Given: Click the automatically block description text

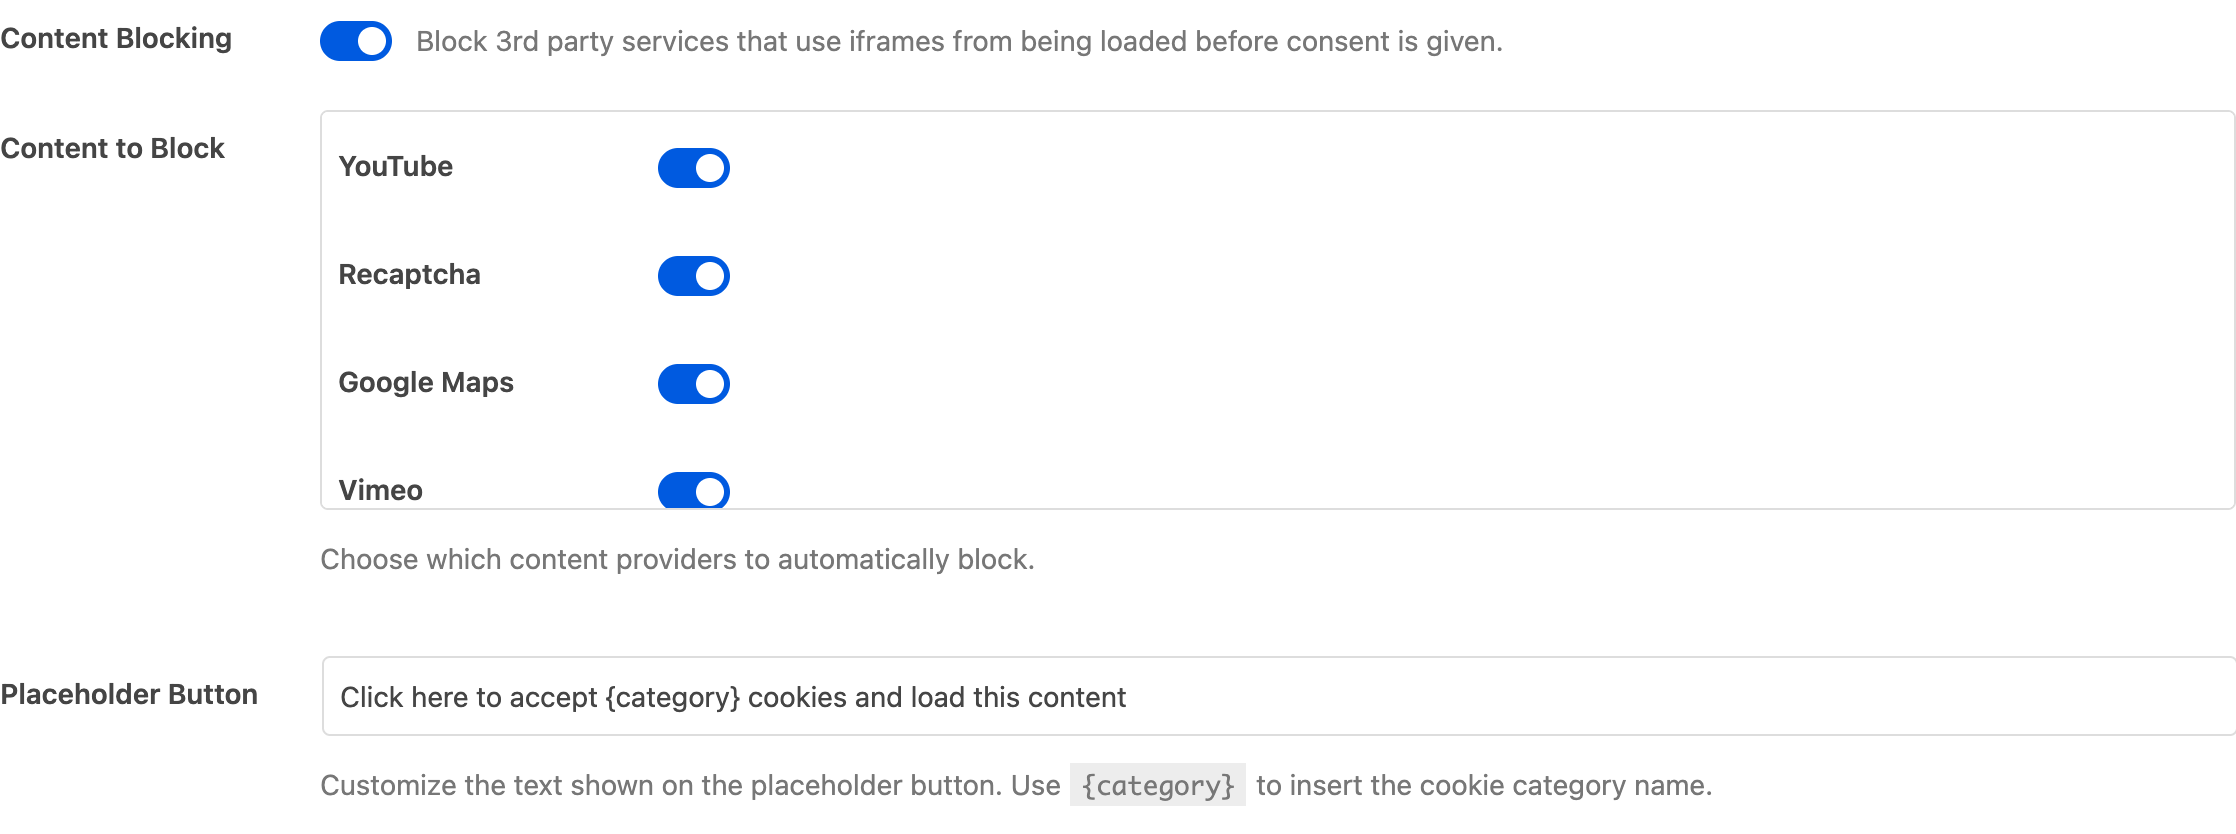Looking at the screenshot, I should click(678, 560).
